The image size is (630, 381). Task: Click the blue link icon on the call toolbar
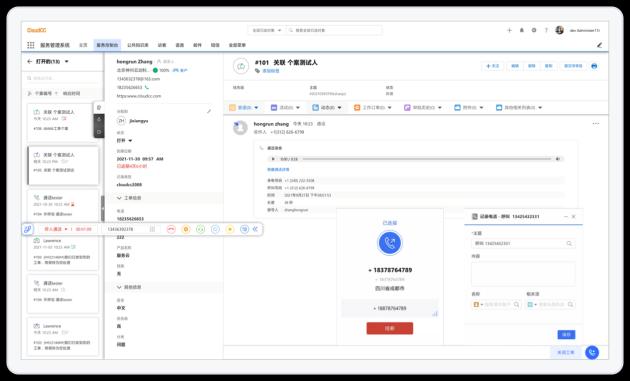click(x=27, y=229)
